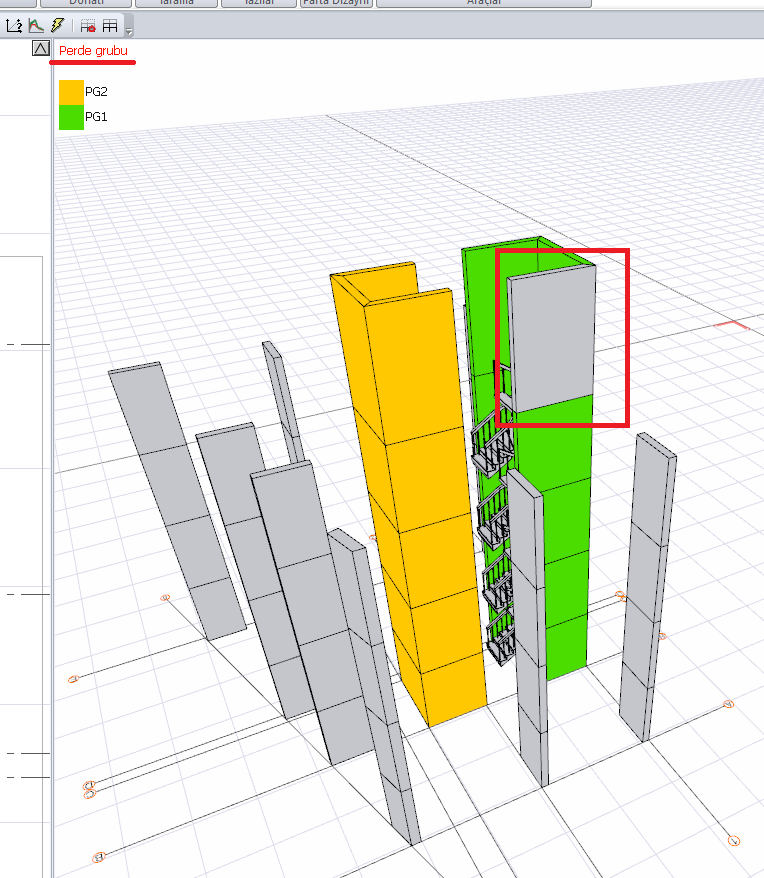Click the green PG1 color swatch

[71, 117]
